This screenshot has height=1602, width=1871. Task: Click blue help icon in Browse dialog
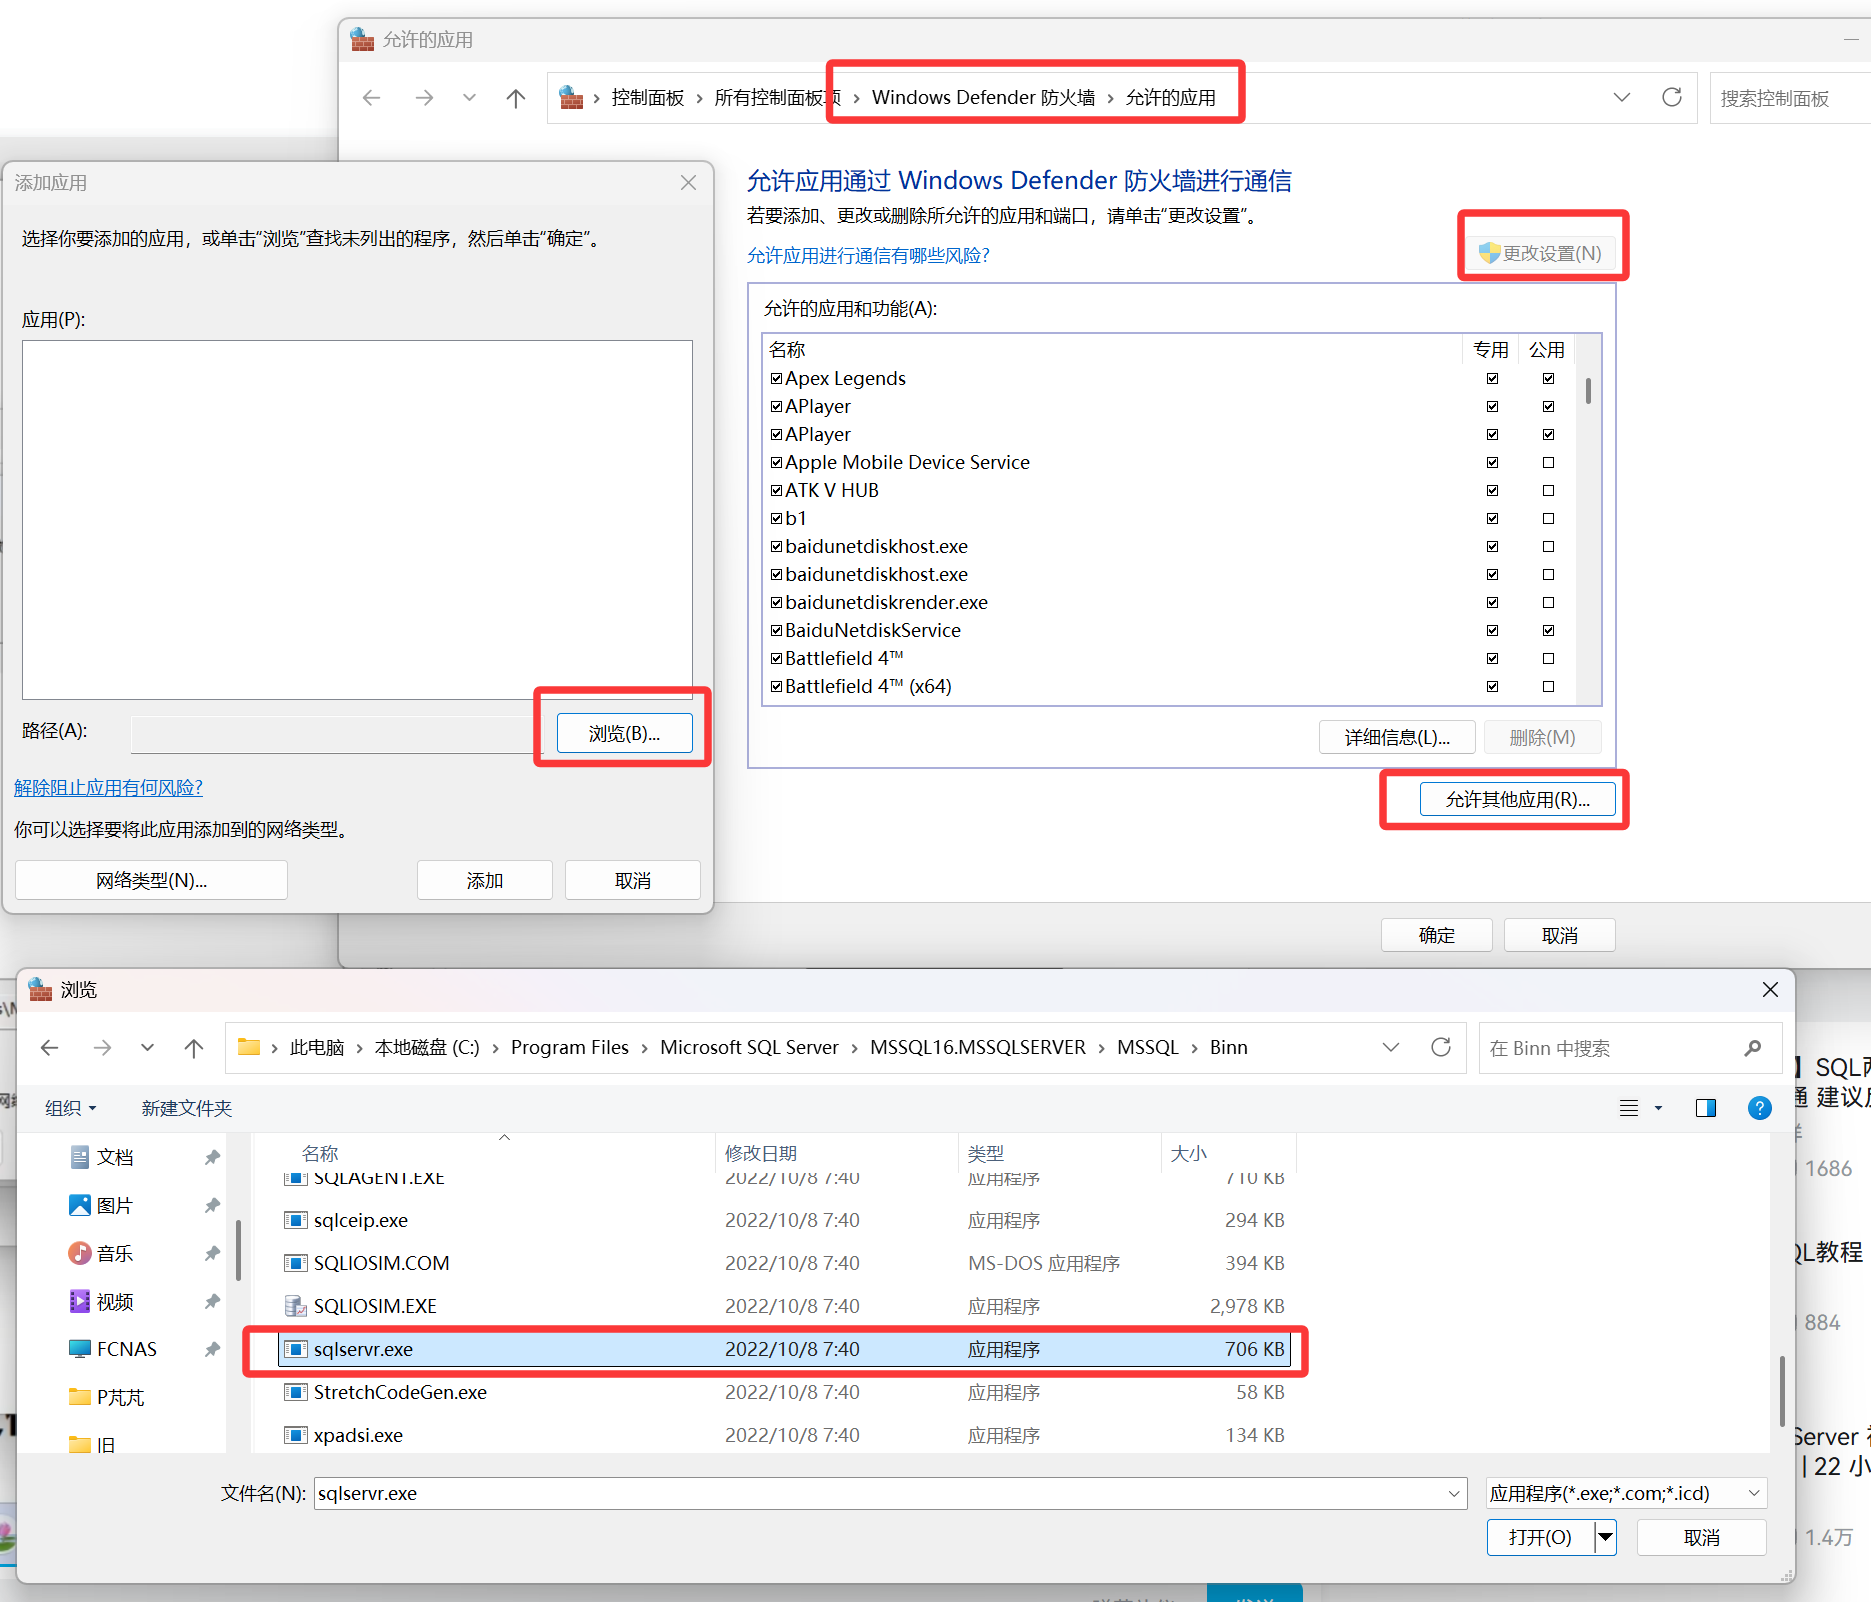click(1759, 1108)
